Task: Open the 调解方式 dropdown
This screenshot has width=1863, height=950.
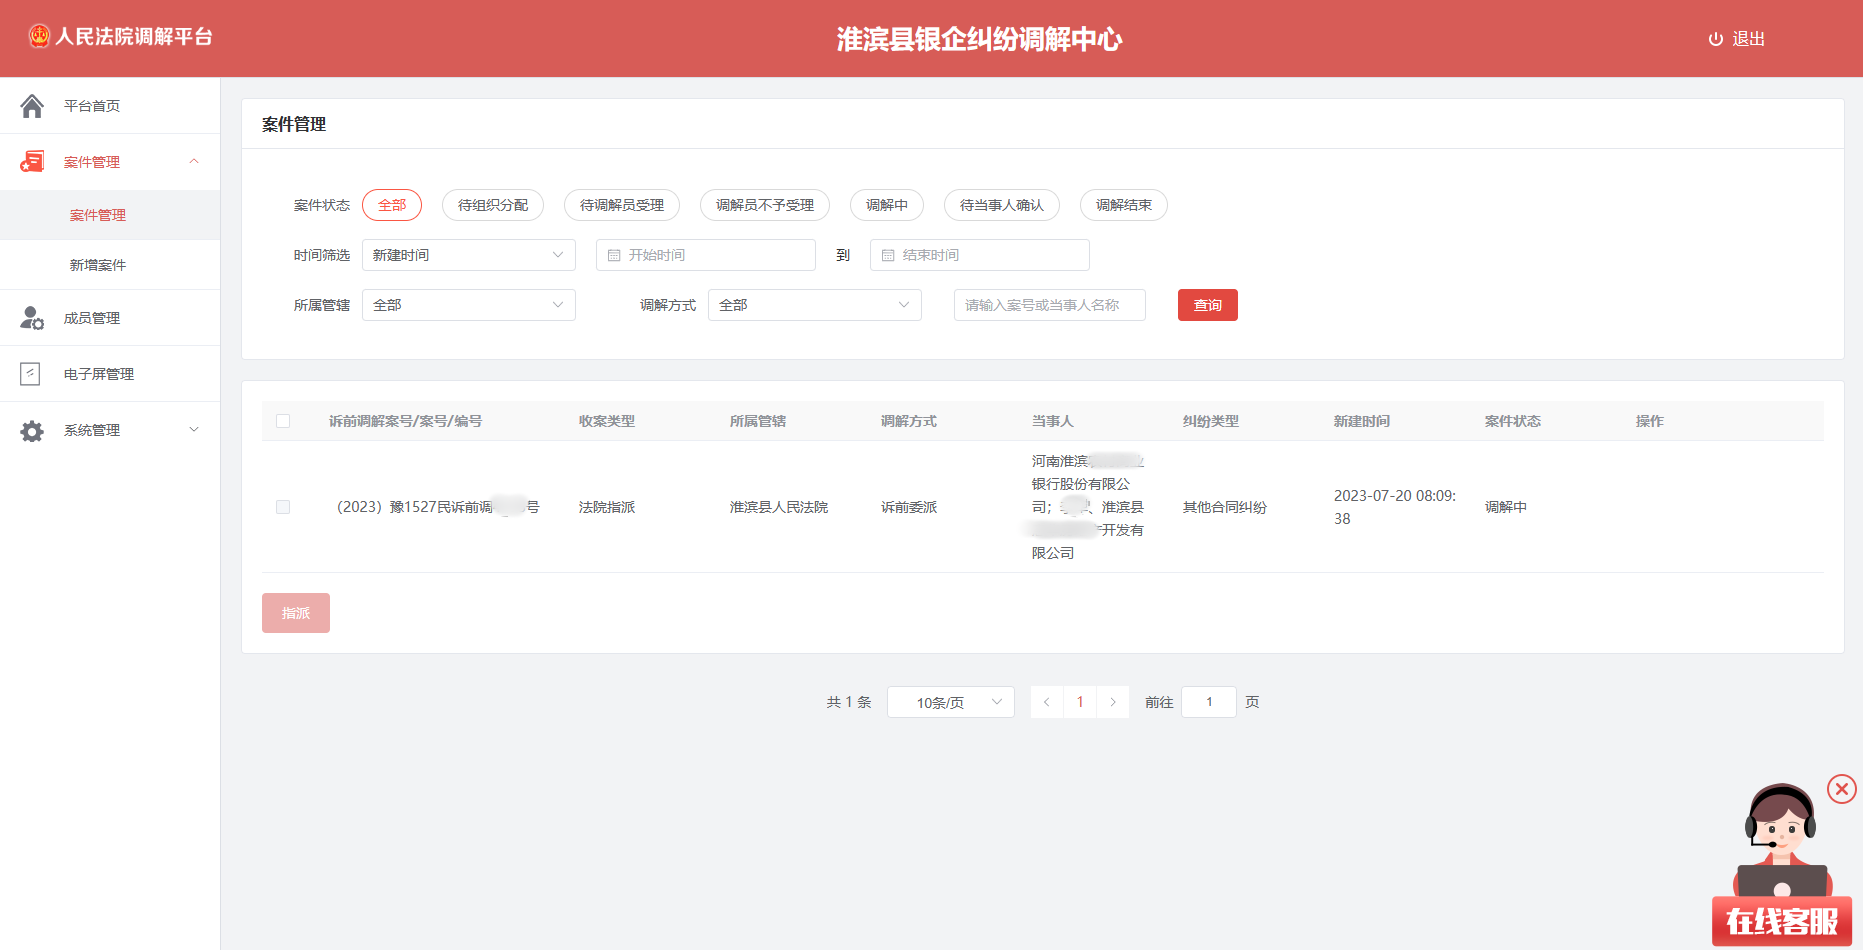Action: pyautogui.click(x=815, y=305)
